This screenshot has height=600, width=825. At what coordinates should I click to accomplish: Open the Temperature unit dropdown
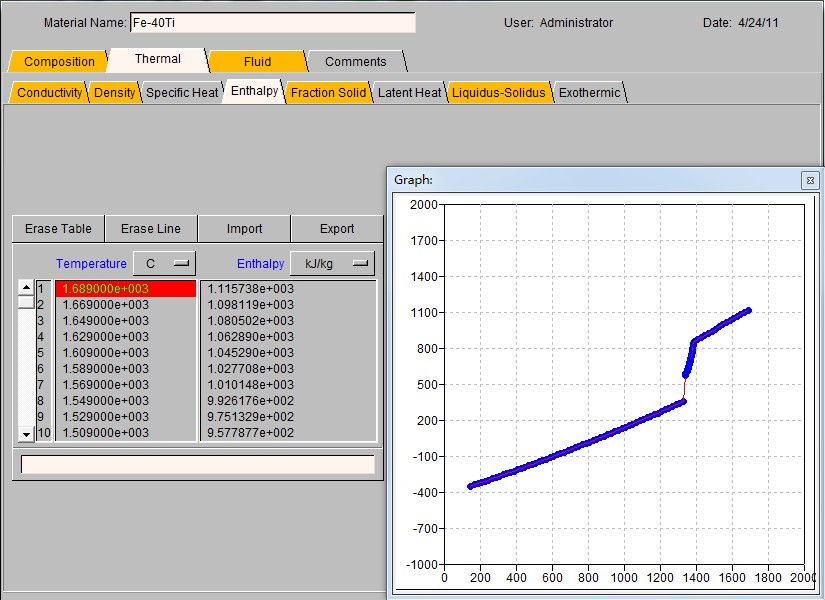[x=165, y=264]
